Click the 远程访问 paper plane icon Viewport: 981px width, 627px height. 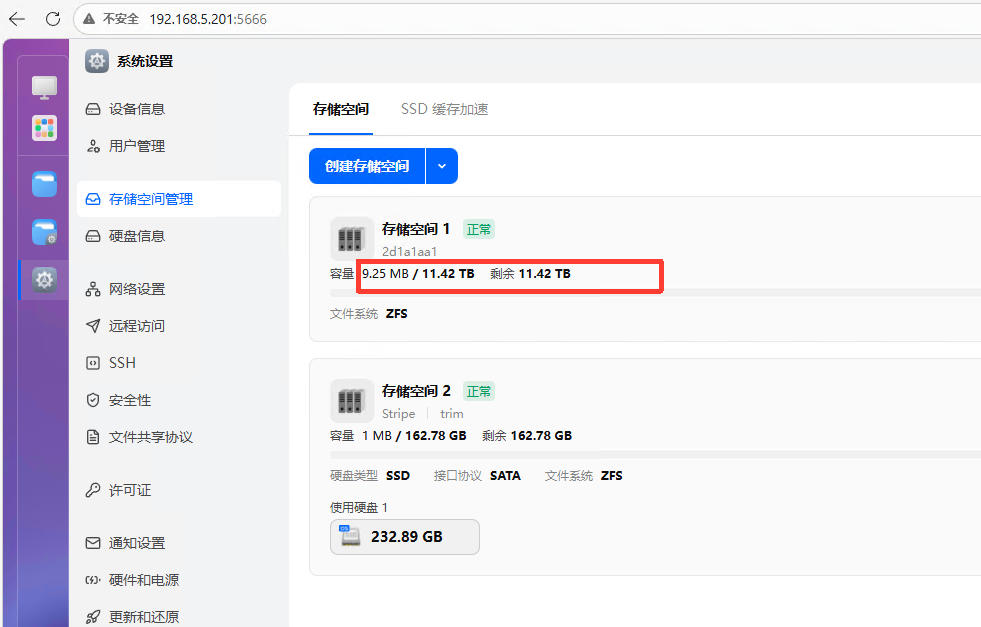pos(93,326)
